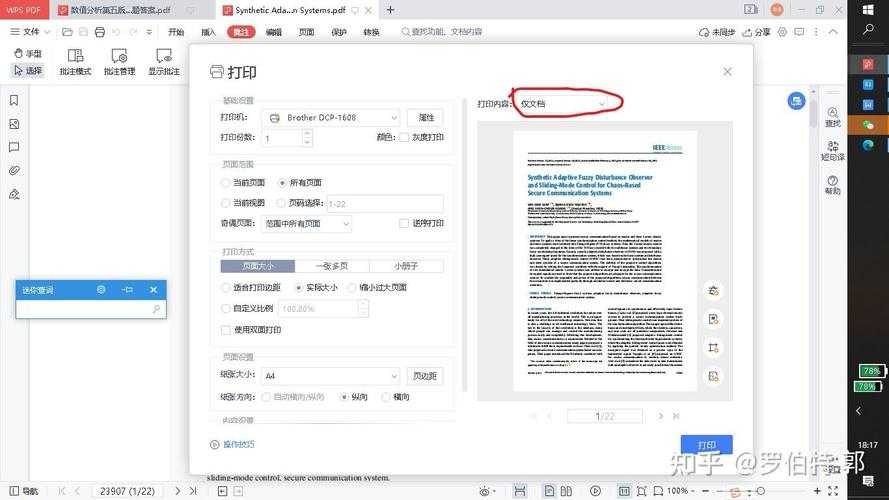889x500 pixels.
Task: Click the find (查找) icon in right sidebar
Action: coord(832,116)
